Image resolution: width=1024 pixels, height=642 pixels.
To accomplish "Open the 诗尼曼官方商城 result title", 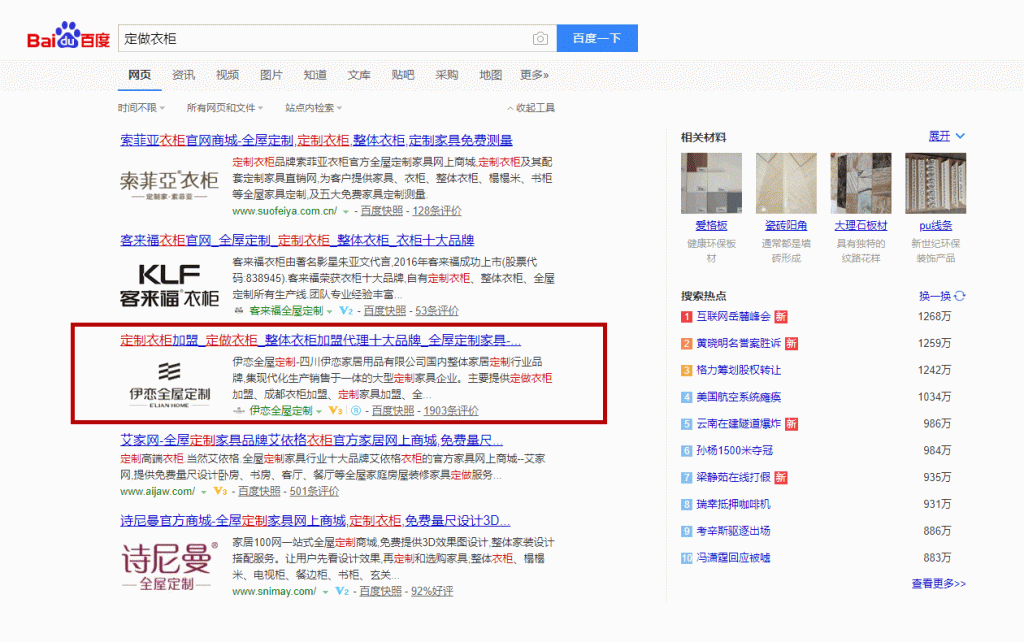I will tap(315, 521).
